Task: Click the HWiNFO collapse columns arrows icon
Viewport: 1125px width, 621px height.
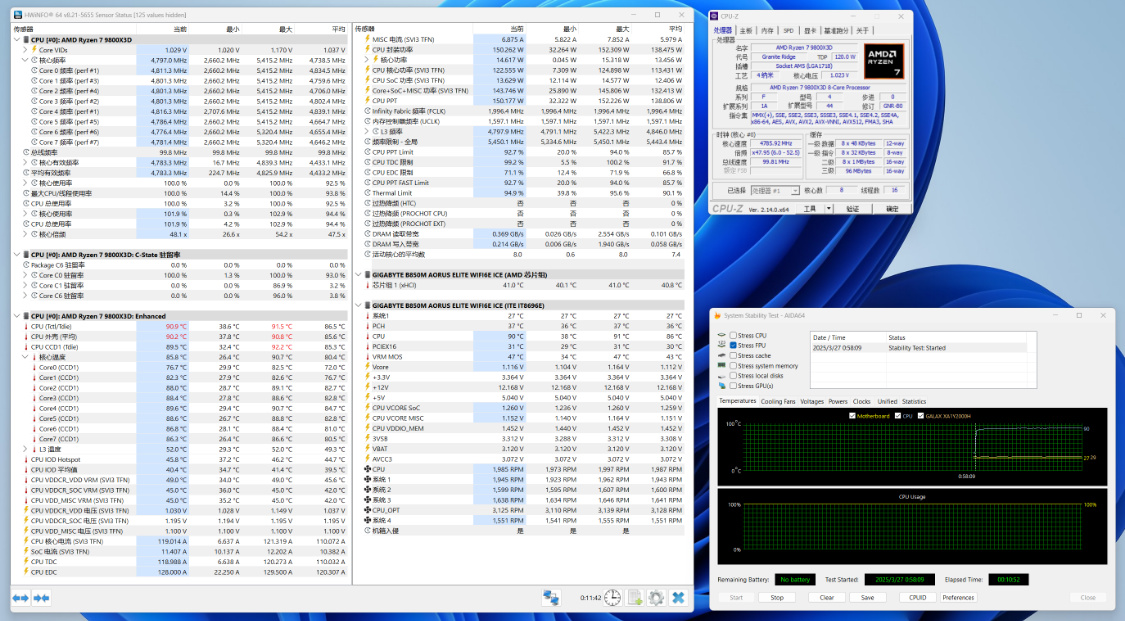Action: pos(41,597)
